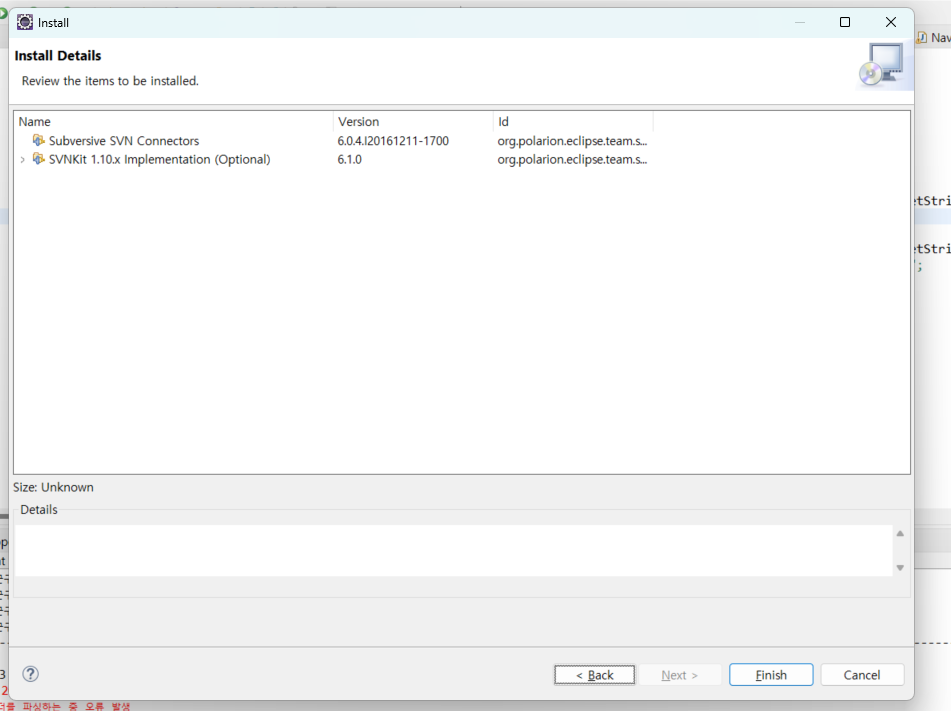Click version 6.0.4.I20161211-1700 cell
The width and height of the screenshot is (951, 711).
point(393,141)
